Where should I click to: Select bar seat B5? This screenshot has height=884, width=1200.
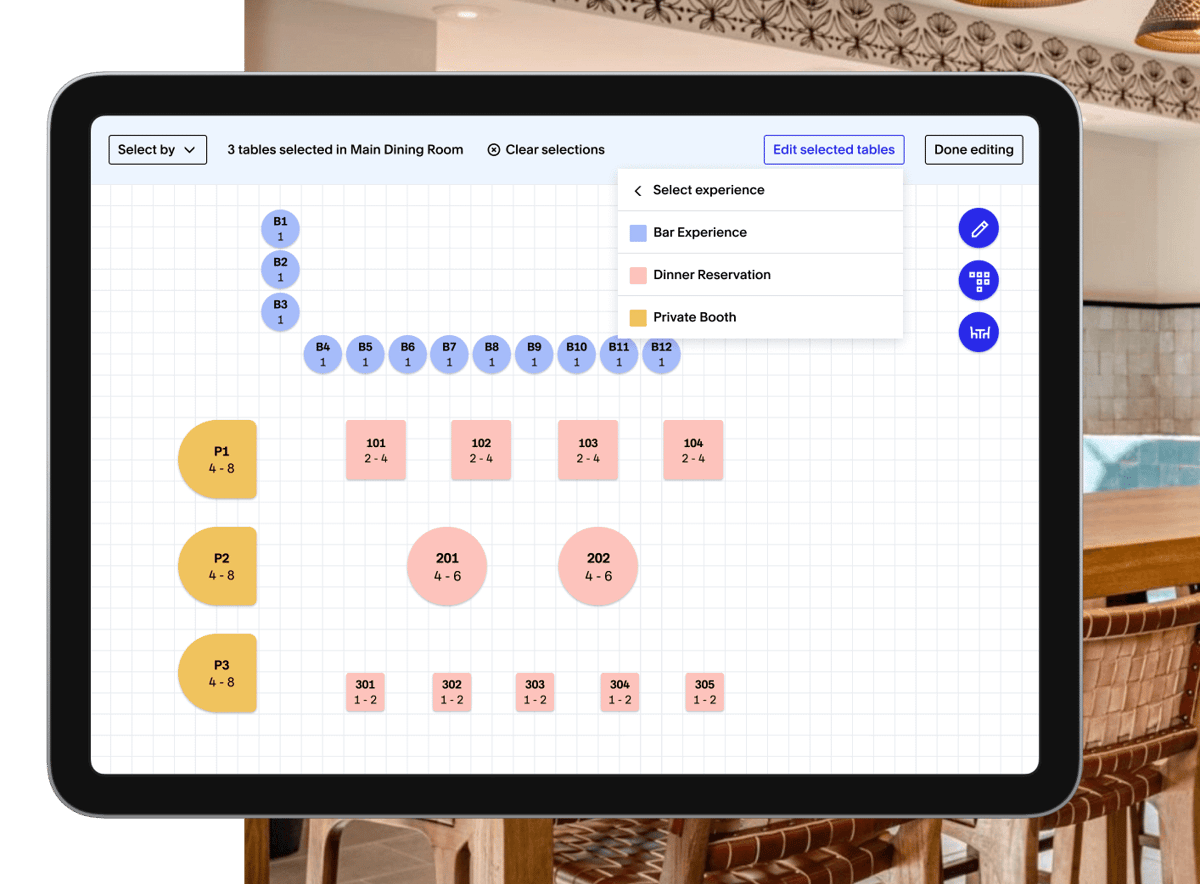(365, 354)
